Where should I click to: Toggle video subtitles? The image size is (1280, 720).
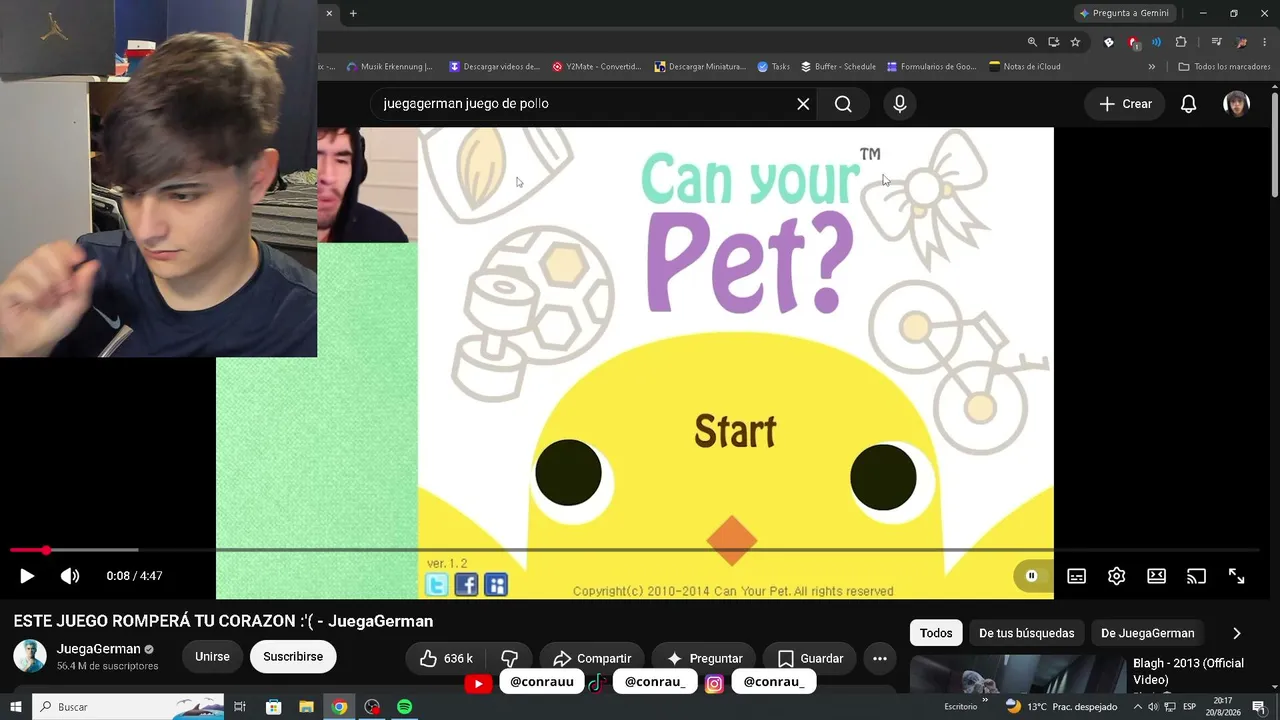1076,576
